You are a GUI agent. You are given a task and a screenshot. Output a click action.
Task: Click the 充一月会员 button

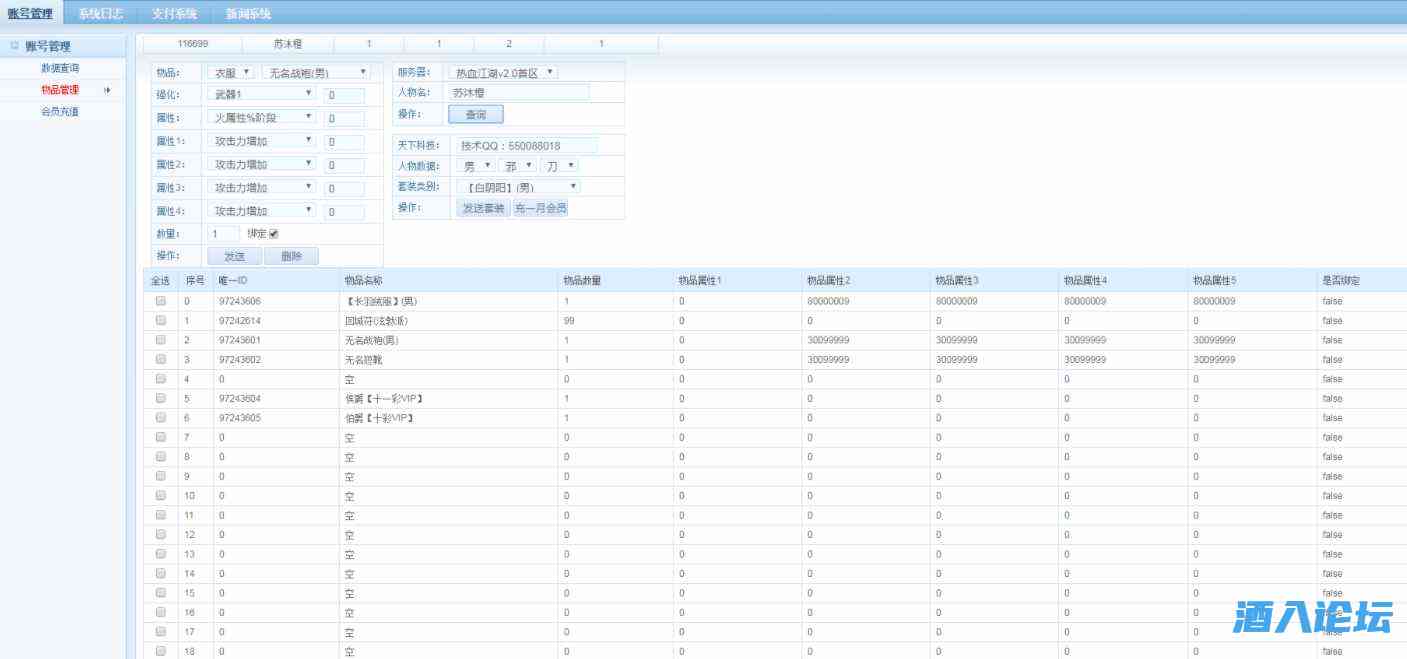pyautogui.click(x=540, y=208)
